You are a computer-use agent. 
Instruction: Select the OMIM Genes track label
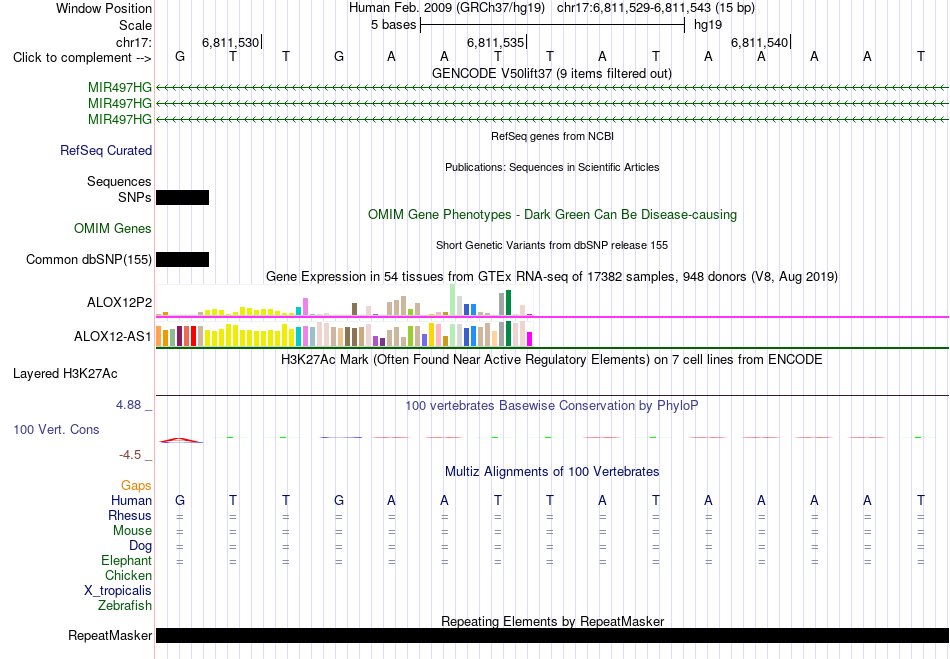tap(113, 228)
